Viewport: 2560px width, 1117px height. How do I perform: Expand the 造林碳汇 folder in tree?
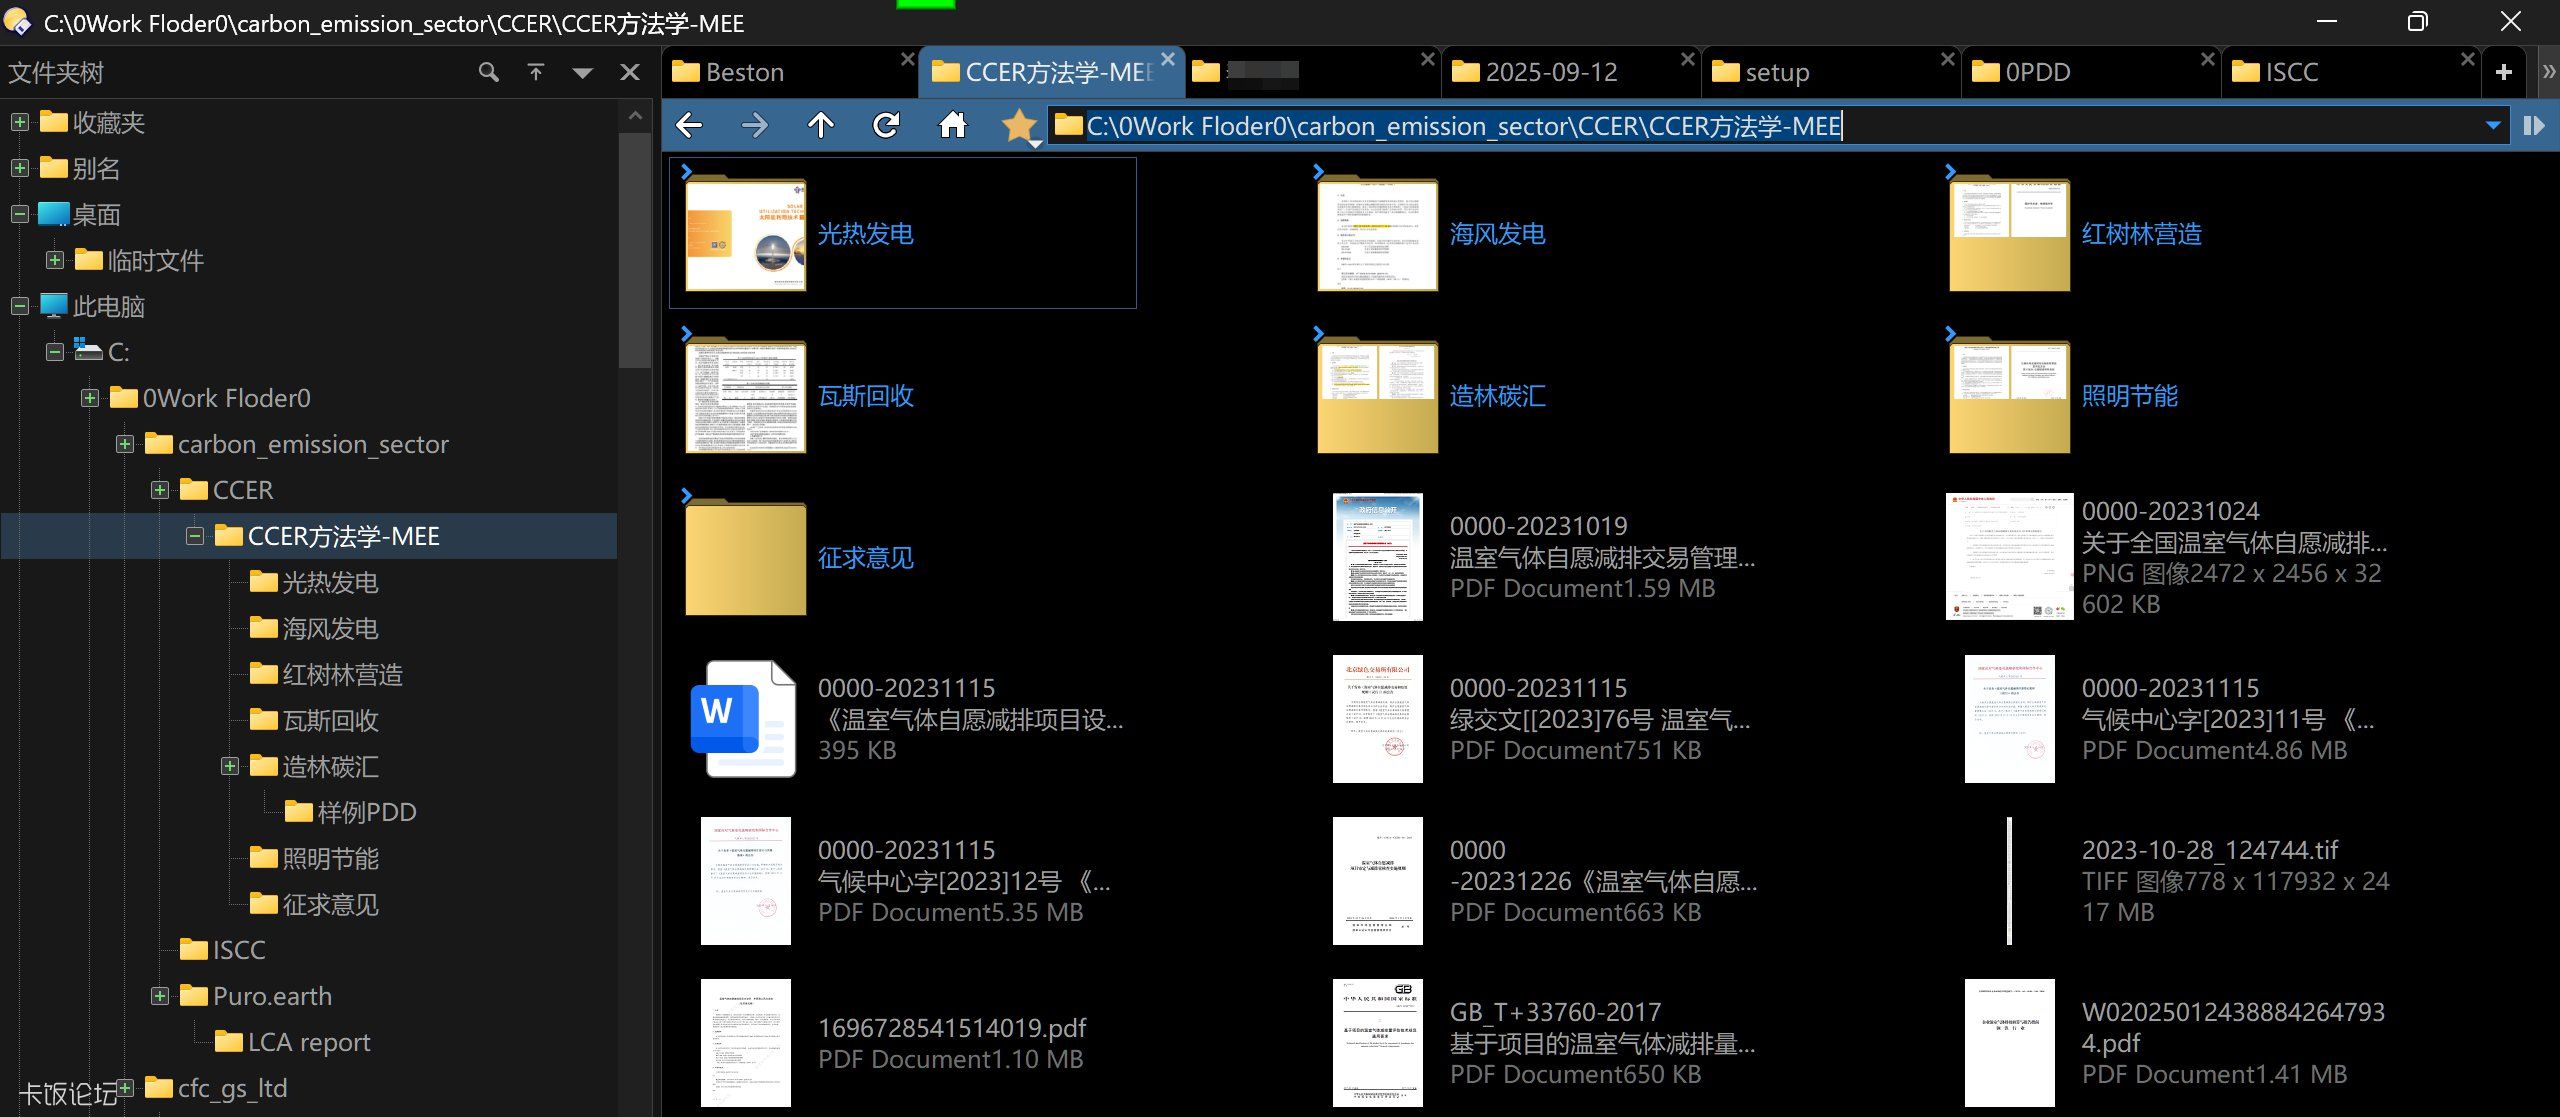230,766
